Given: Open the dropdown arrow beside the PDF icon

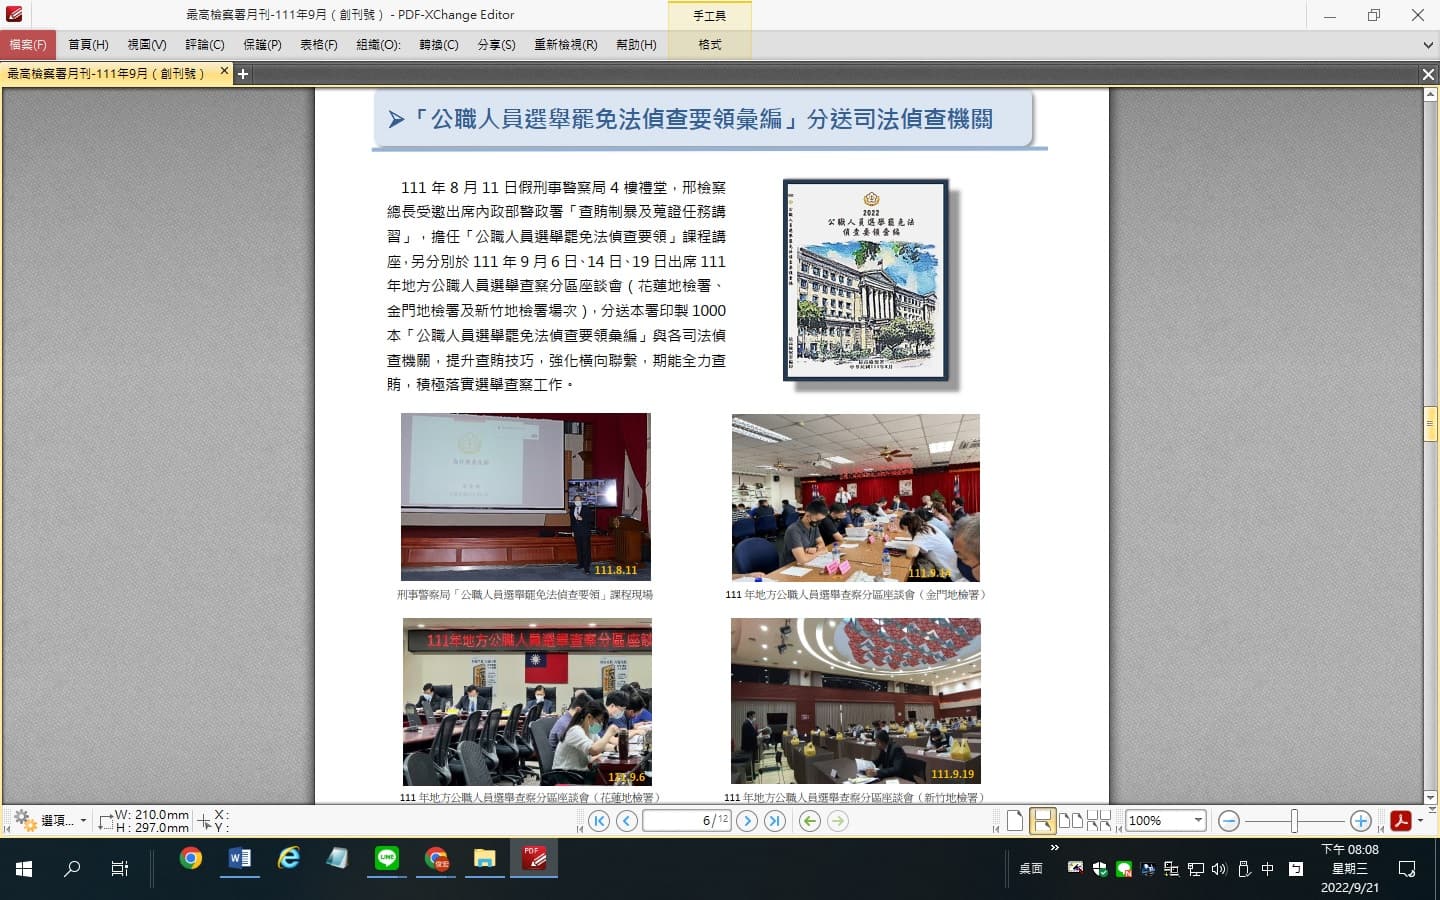Looking at the screenshot, I should coord(1421,821).
